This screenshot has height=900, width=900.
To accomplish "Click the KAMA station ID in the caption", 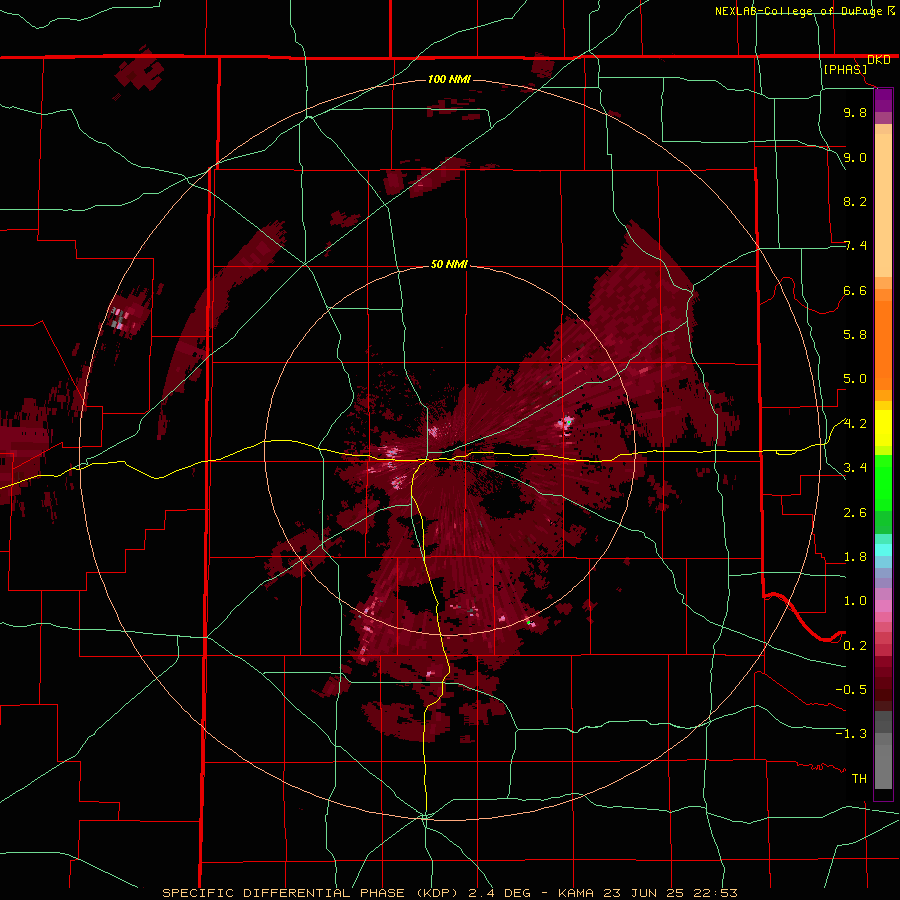I will (578, 893).
